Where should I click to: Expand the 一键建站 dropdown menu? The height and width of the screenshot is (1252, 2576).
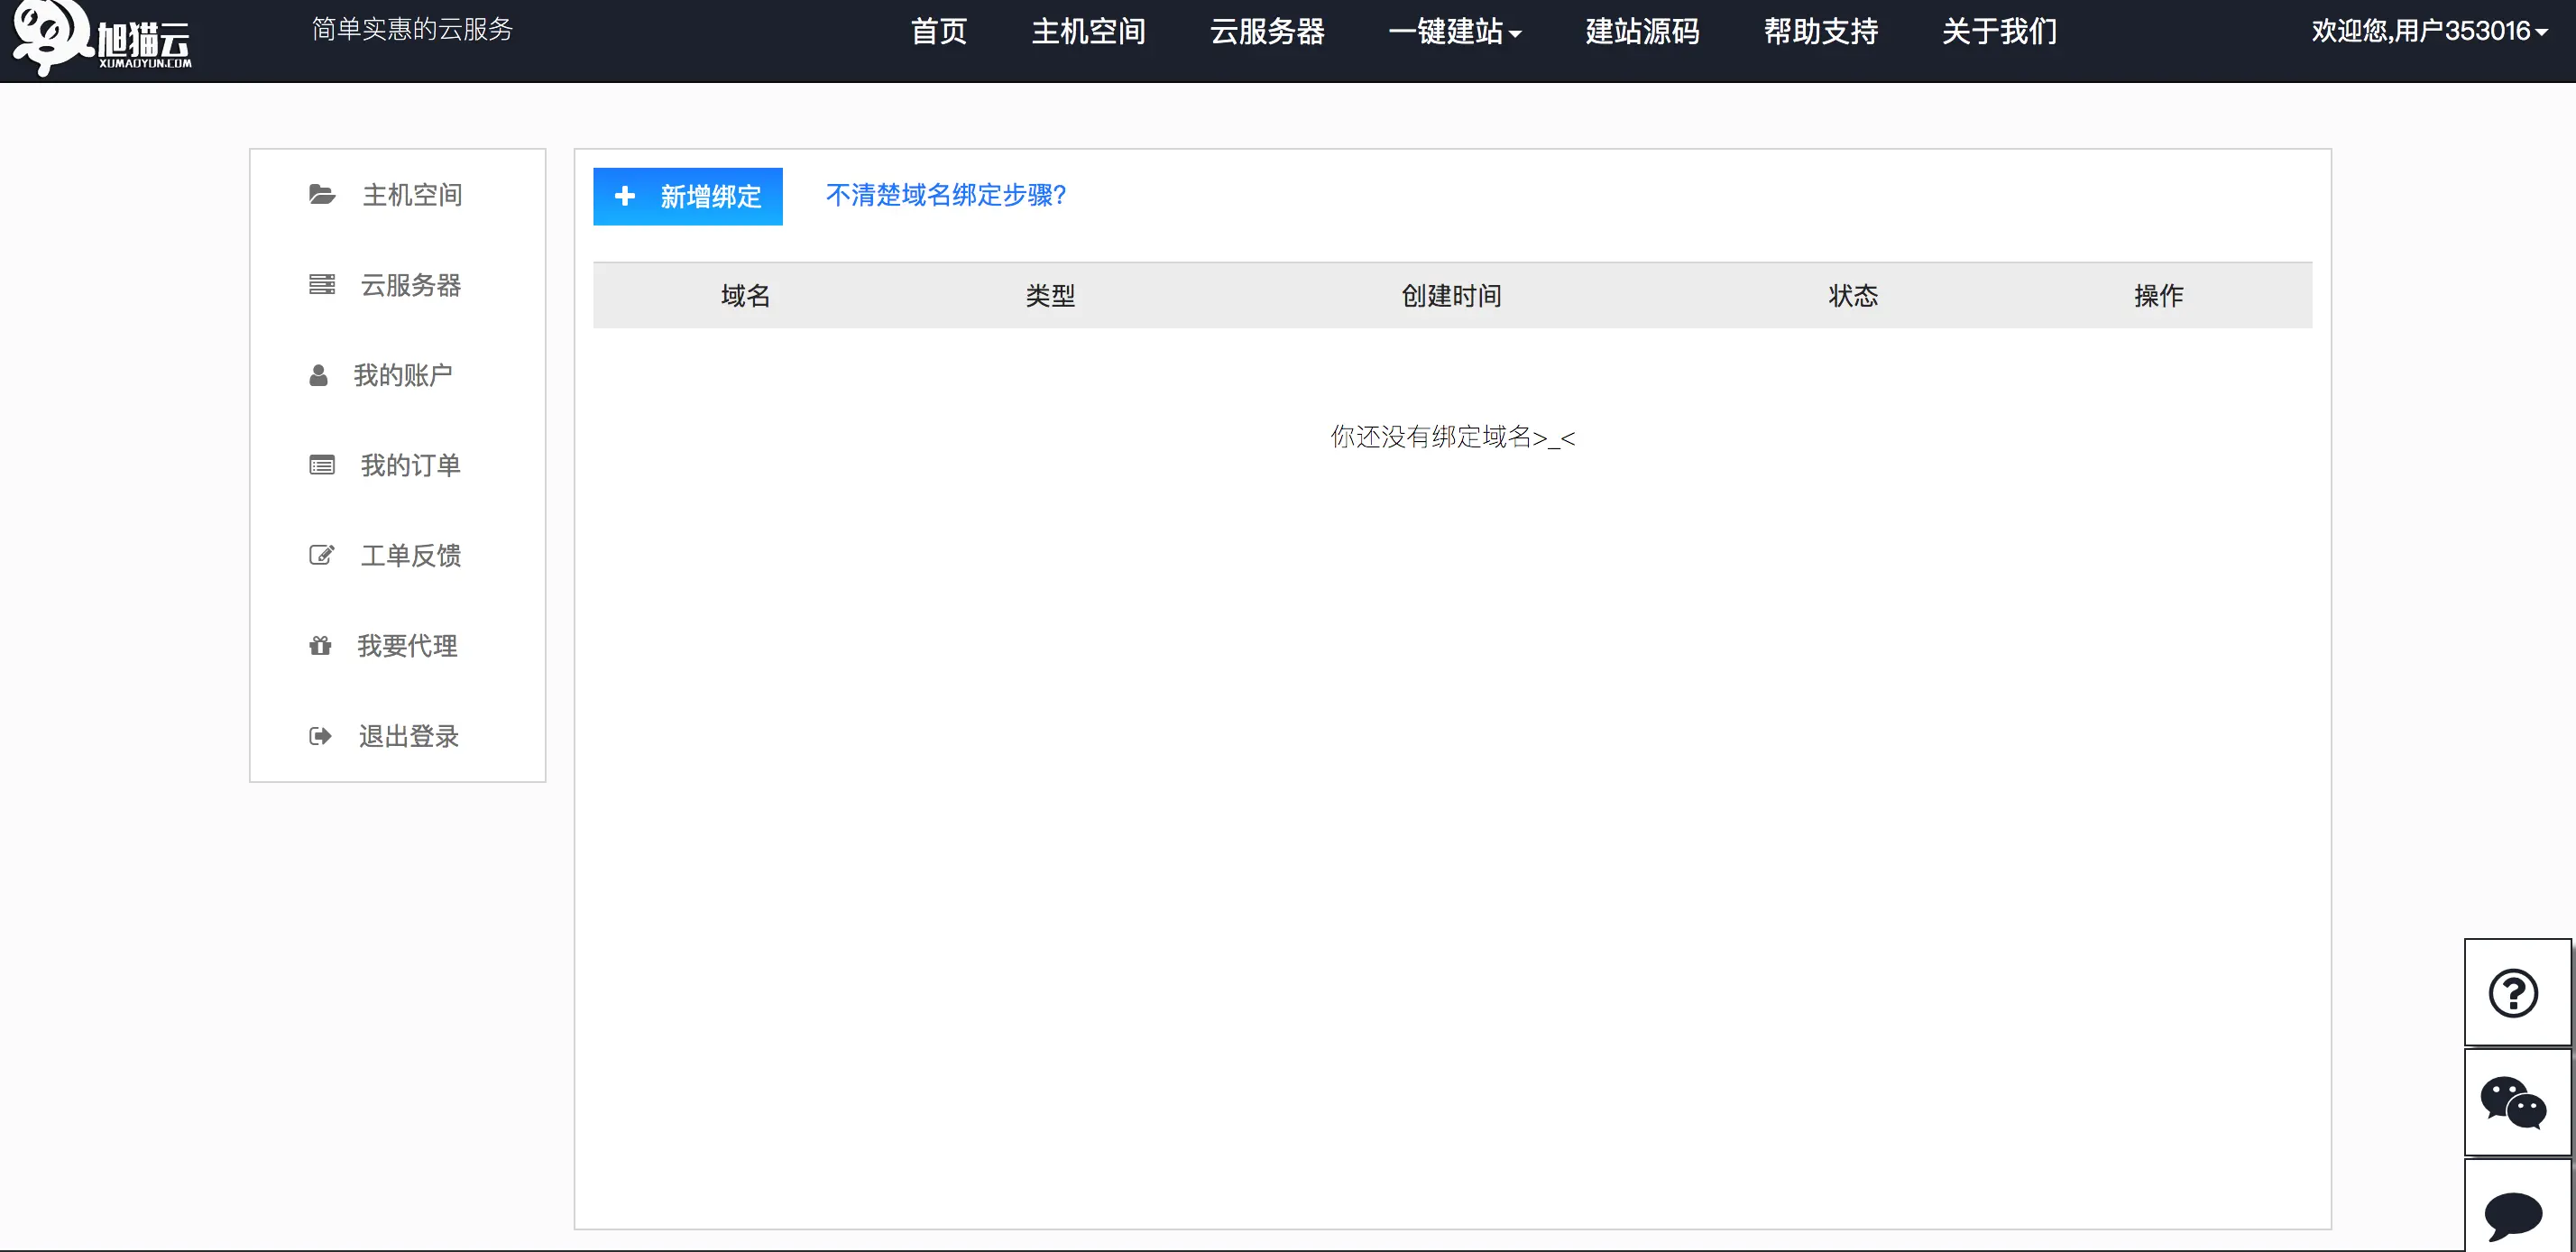click(1455, 32)
